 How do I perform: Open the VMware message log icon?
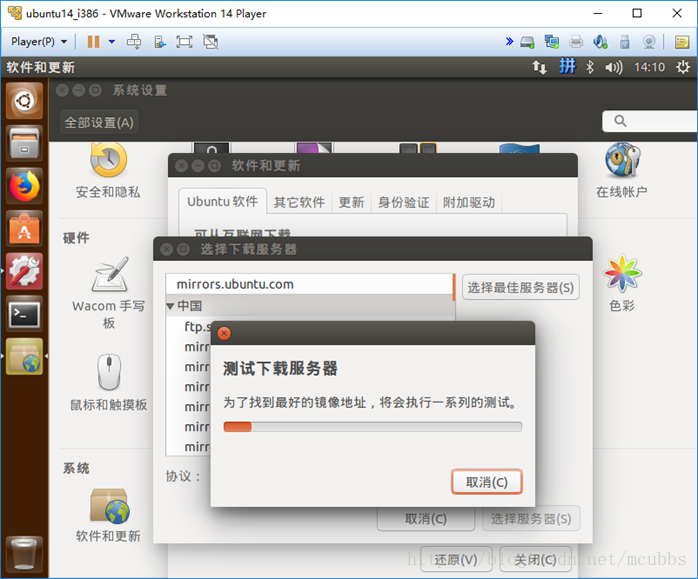(682, 42)
